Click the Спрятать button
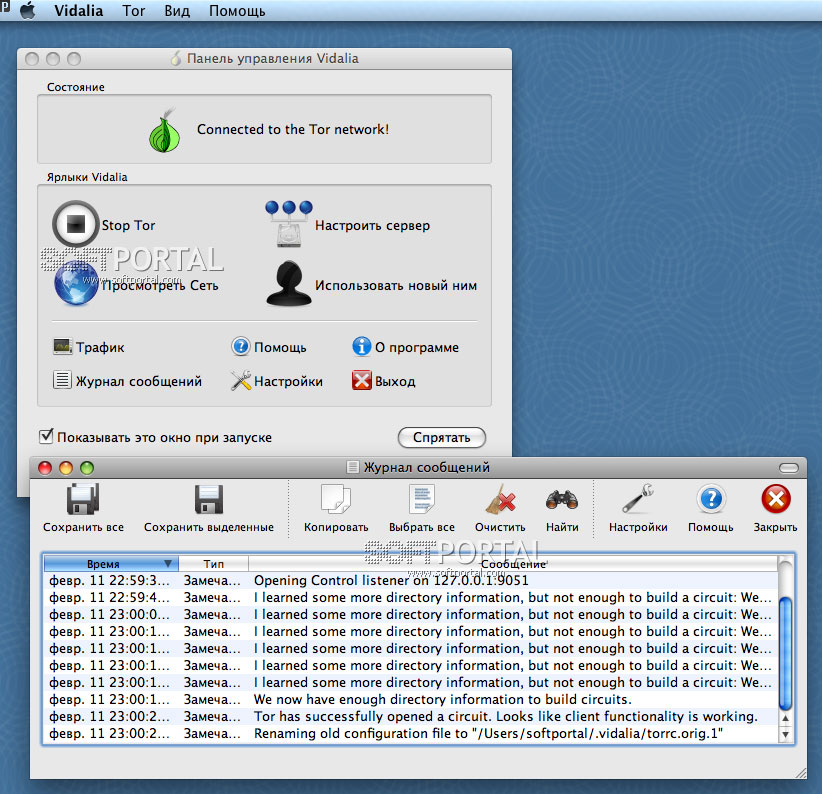 (441, 437)
